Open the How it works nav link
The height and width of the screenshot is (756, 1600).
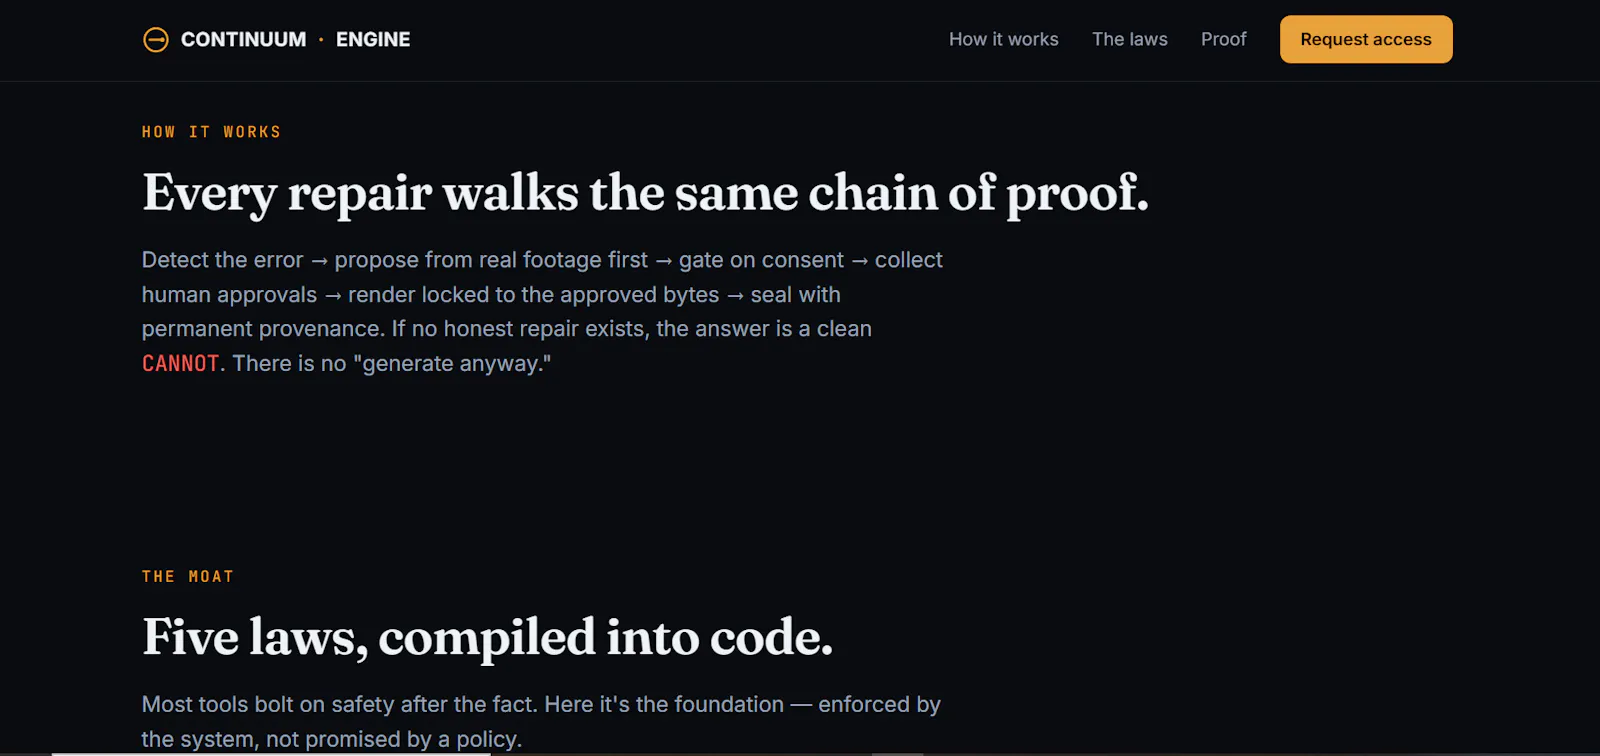point(1003,39)
